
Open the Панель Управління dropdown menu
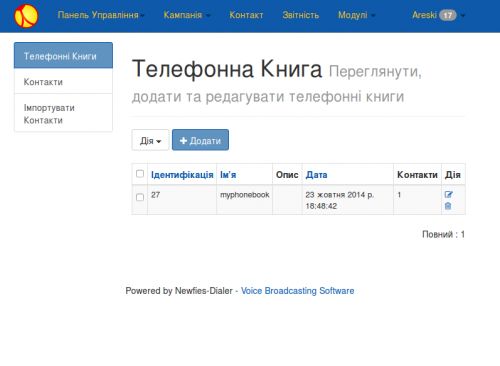click(x=101, y=15)
